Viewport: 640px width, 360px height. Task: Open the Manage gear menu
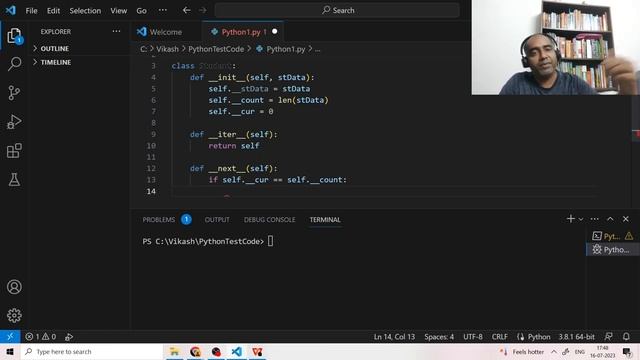point(14,315)
